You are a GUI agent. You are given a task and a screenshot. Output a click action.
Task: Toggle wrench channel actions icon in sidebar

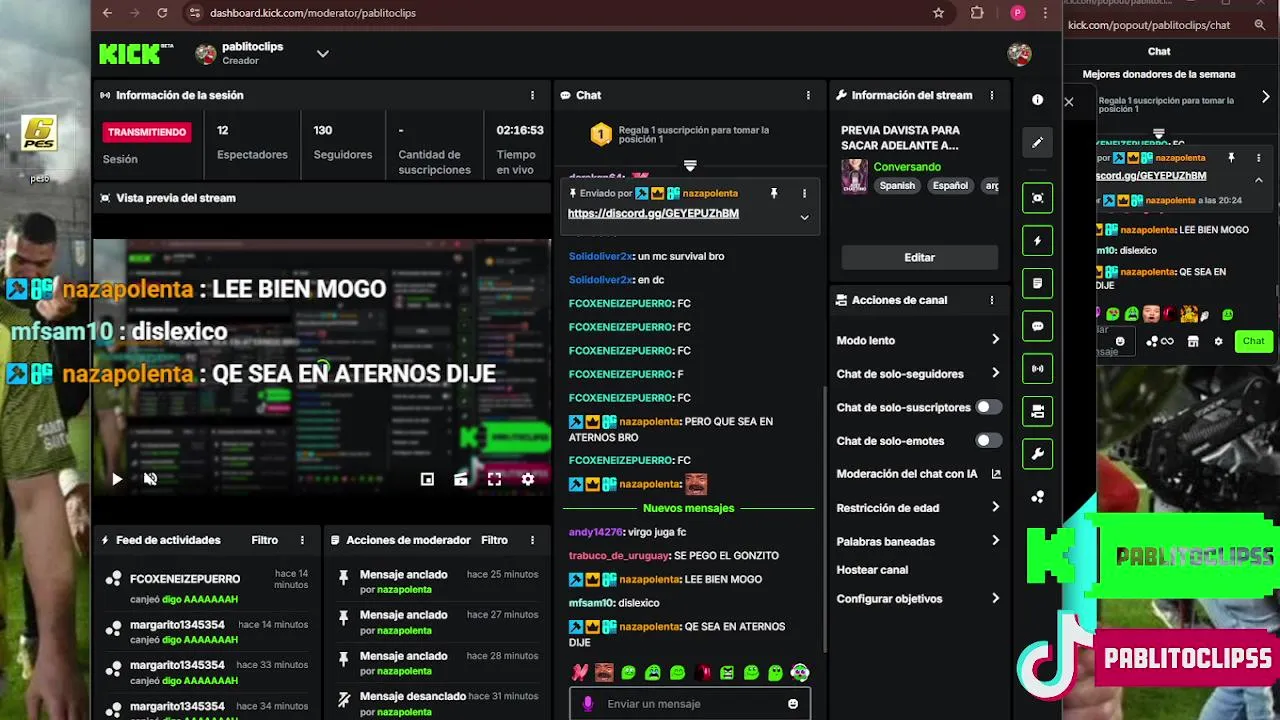click(1037, 455)
